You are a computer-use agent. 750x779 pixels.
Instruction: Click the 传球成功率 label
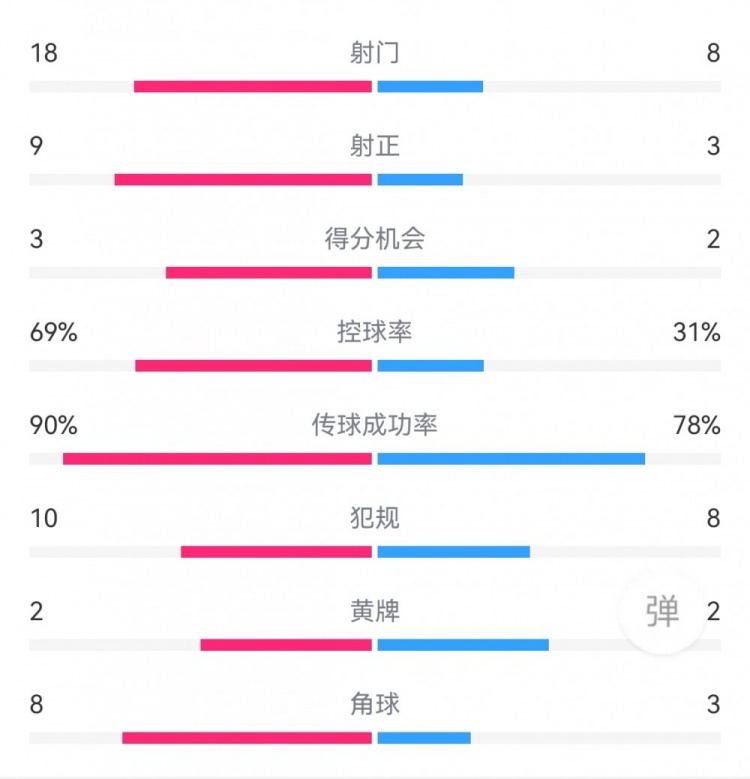375,425
